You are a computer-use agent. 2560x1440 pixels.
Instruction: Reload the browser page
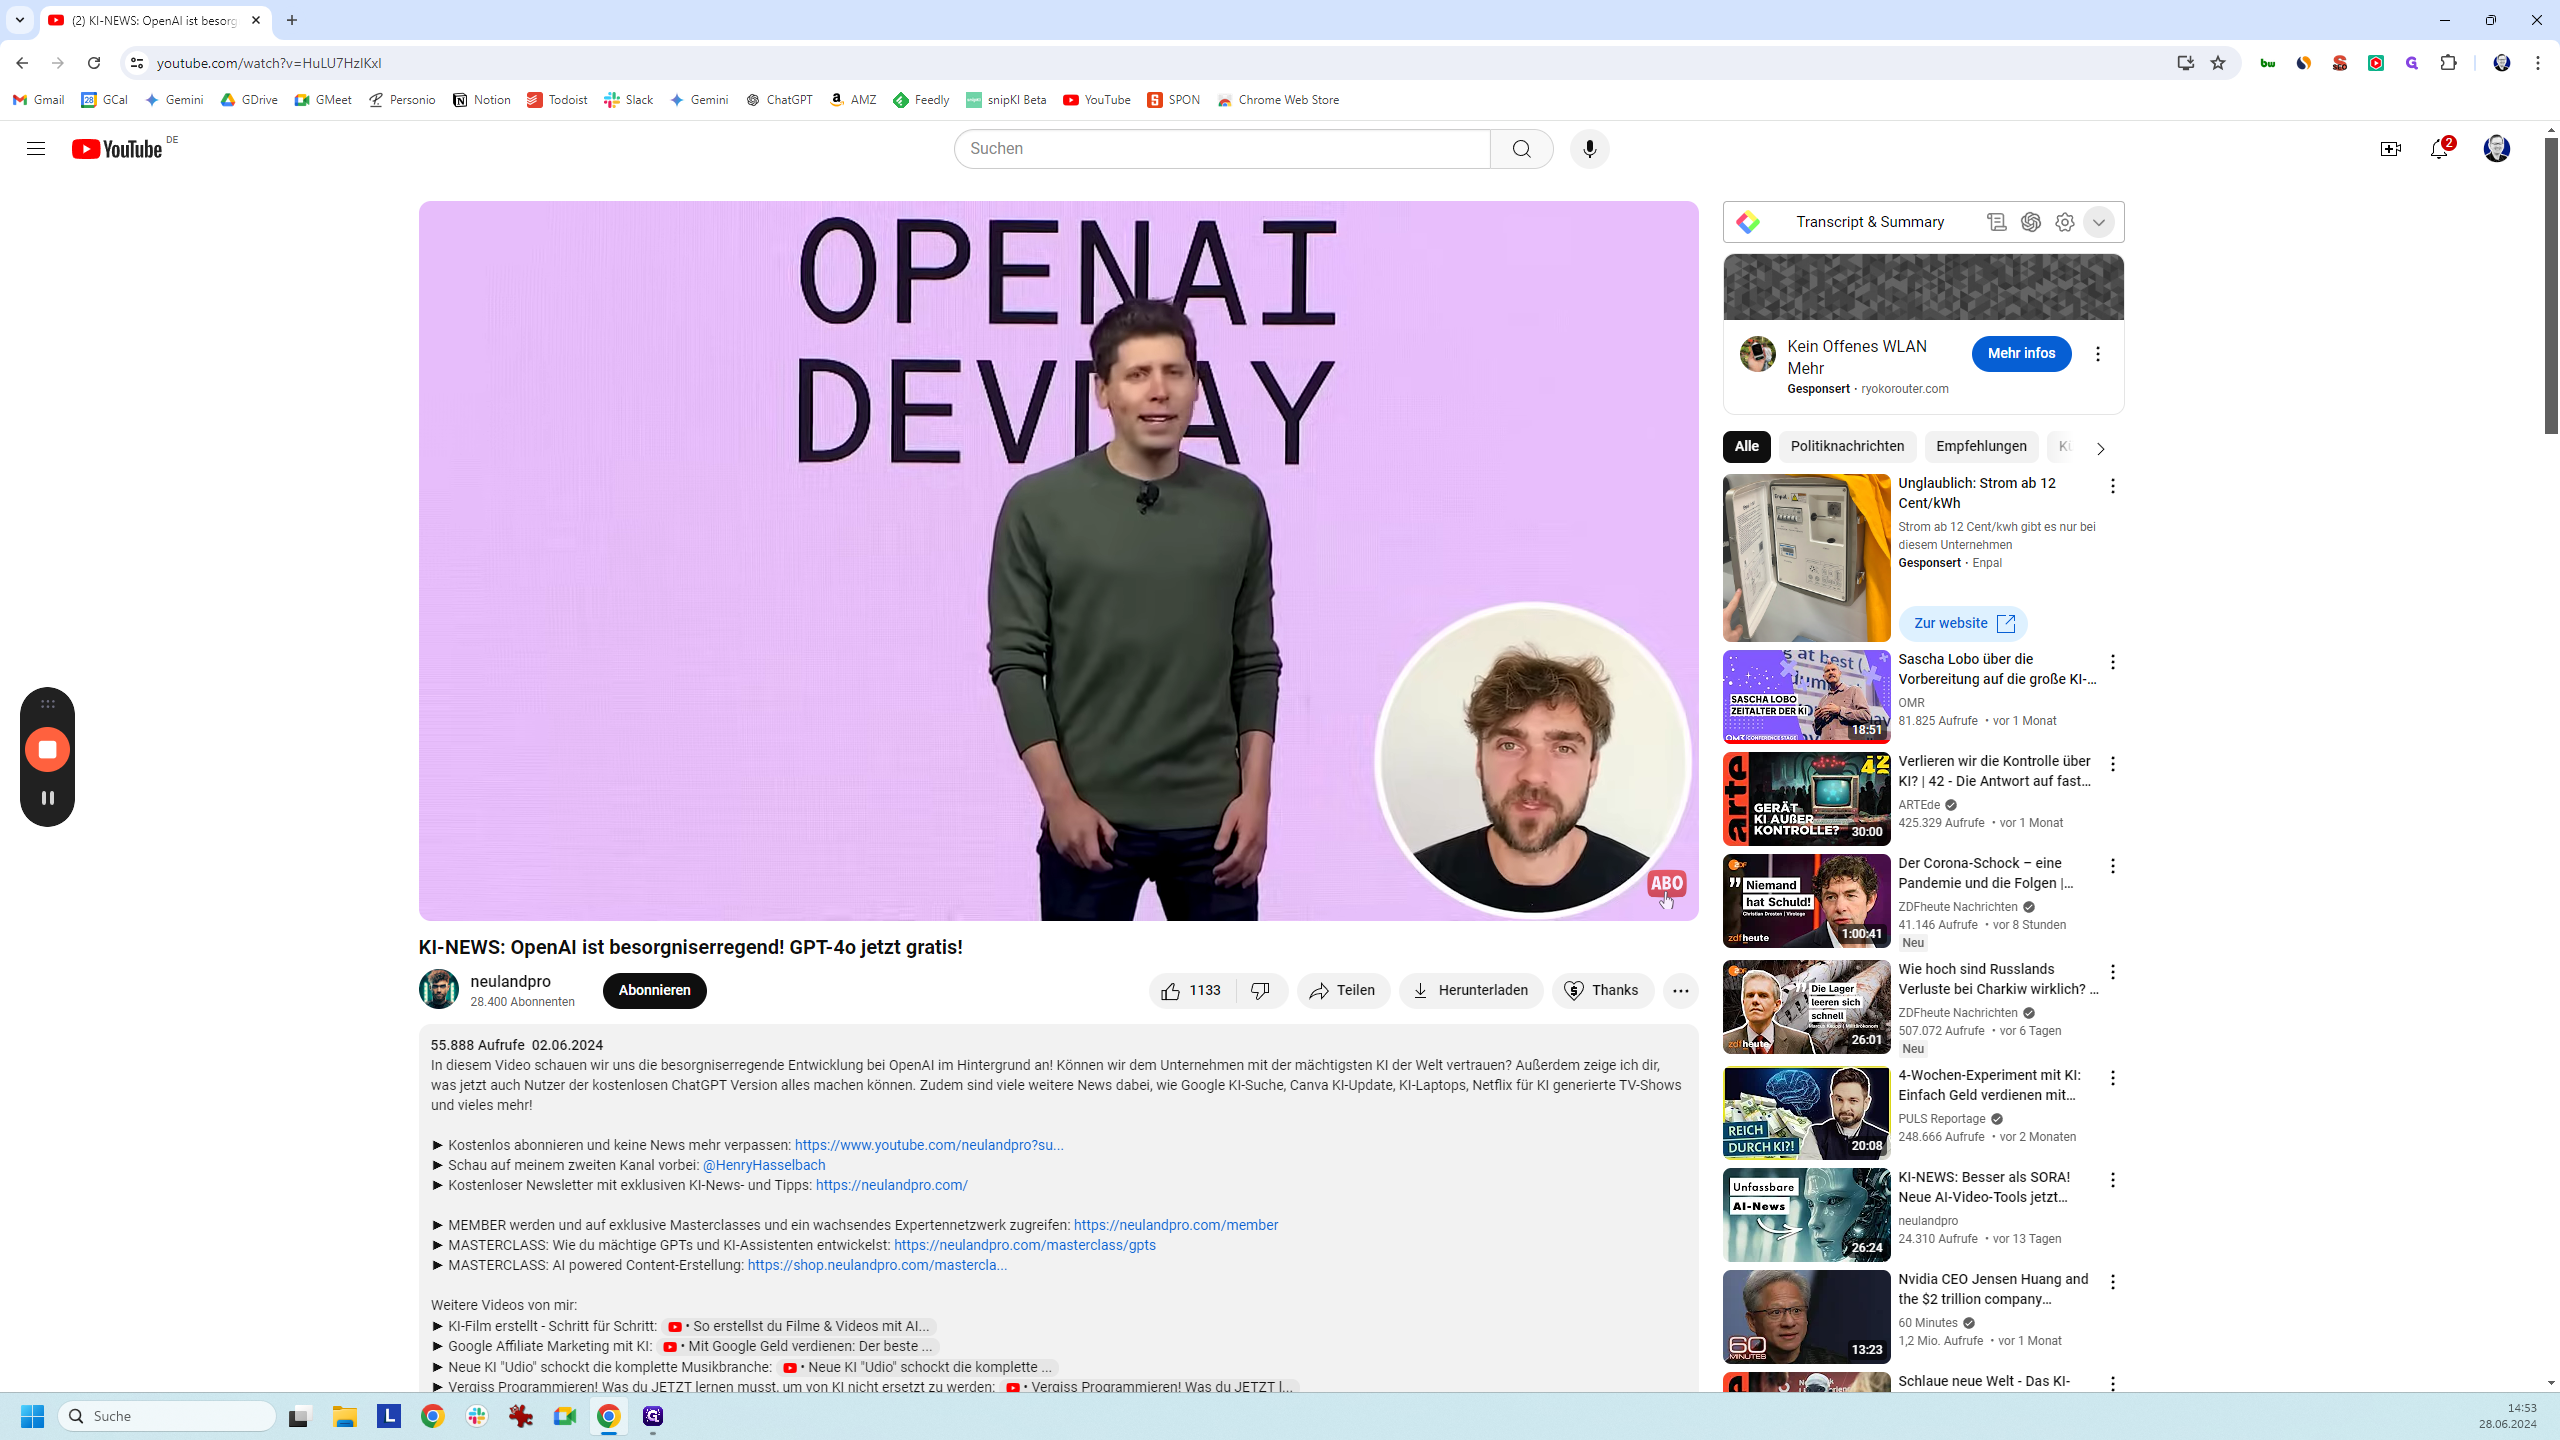tap(94, 63)
